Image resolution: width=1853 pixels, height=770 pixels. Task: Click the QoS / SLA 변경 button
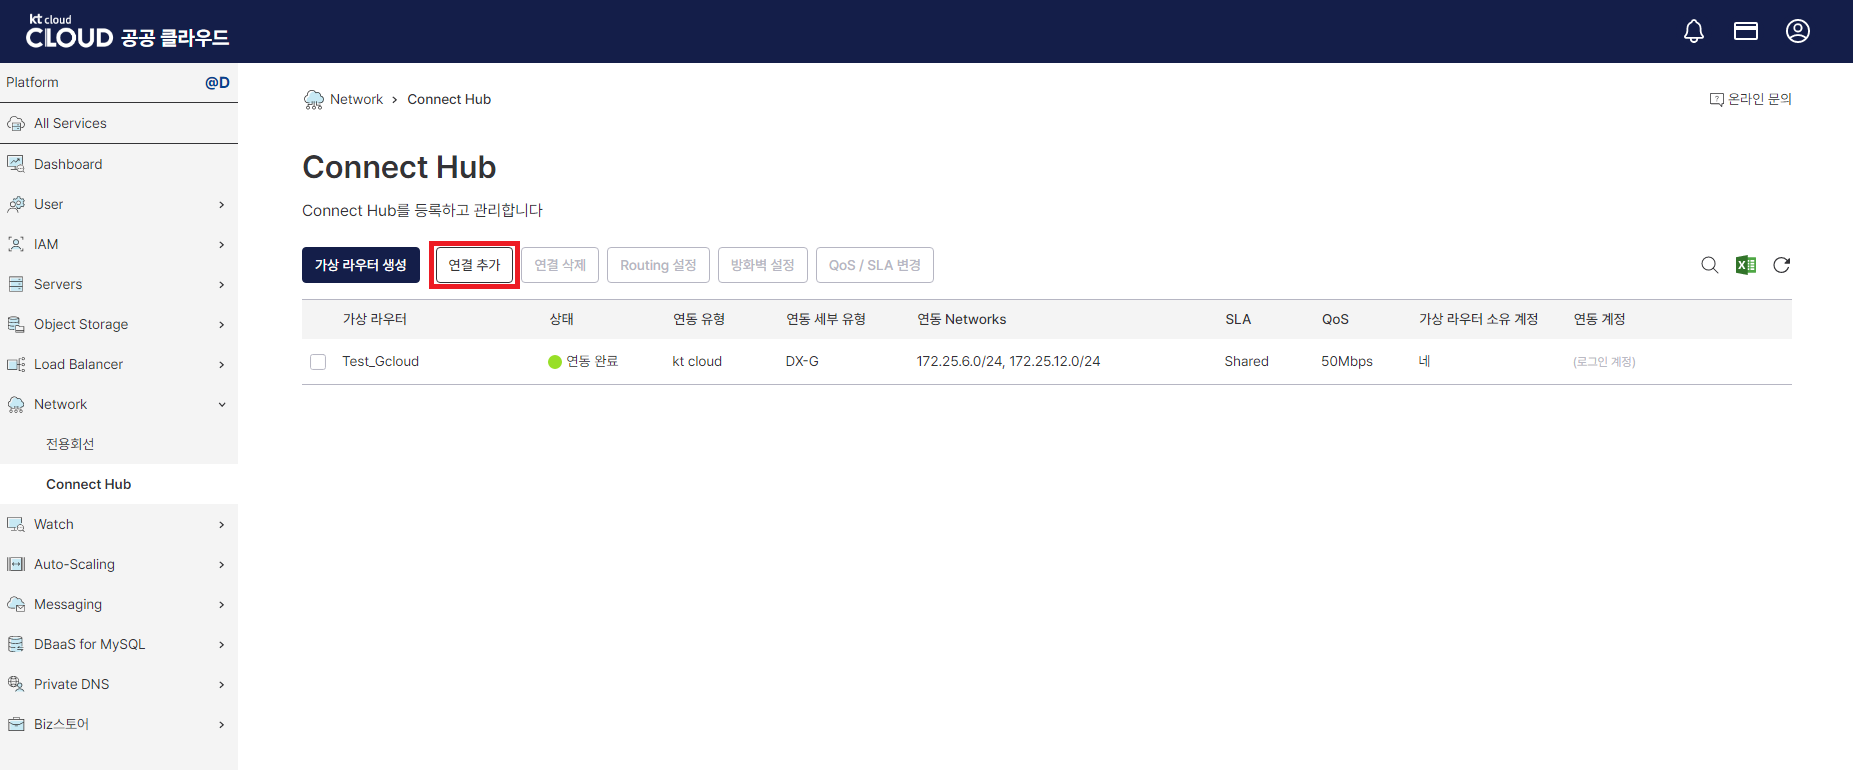point(875,265)
